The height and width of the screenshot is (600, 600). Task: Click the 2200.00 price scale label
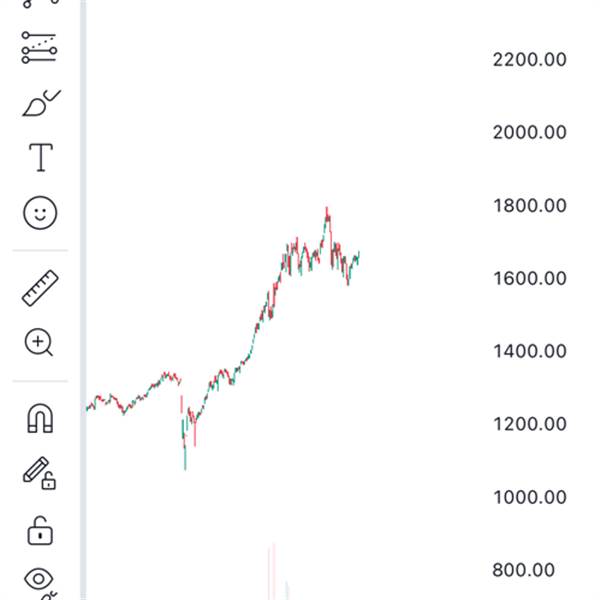pyautogui.click(x=529, y=60)
